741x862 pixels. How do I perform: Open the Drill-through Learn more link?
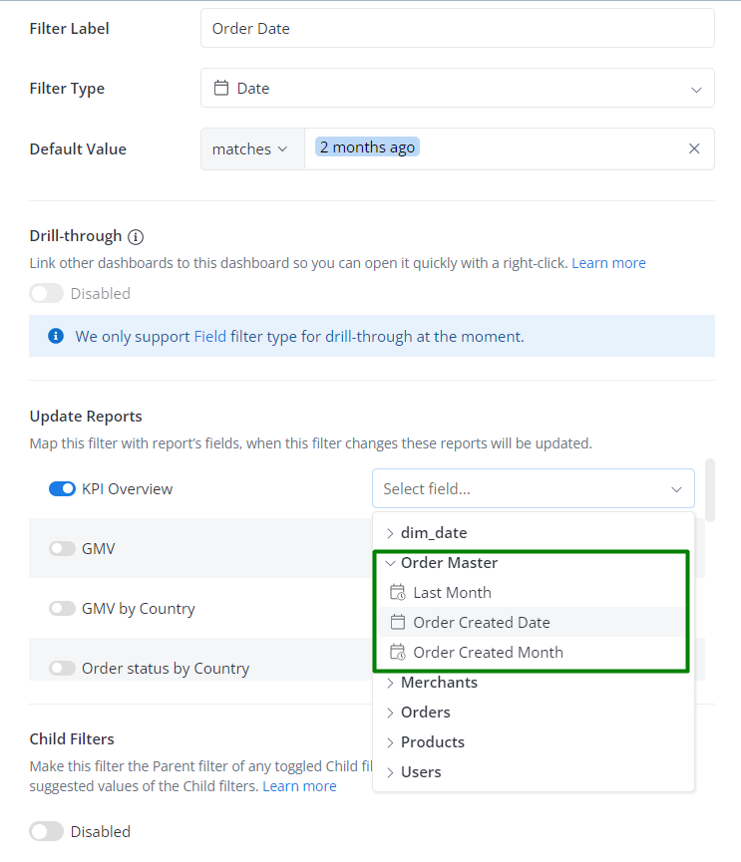click(609, 263)
